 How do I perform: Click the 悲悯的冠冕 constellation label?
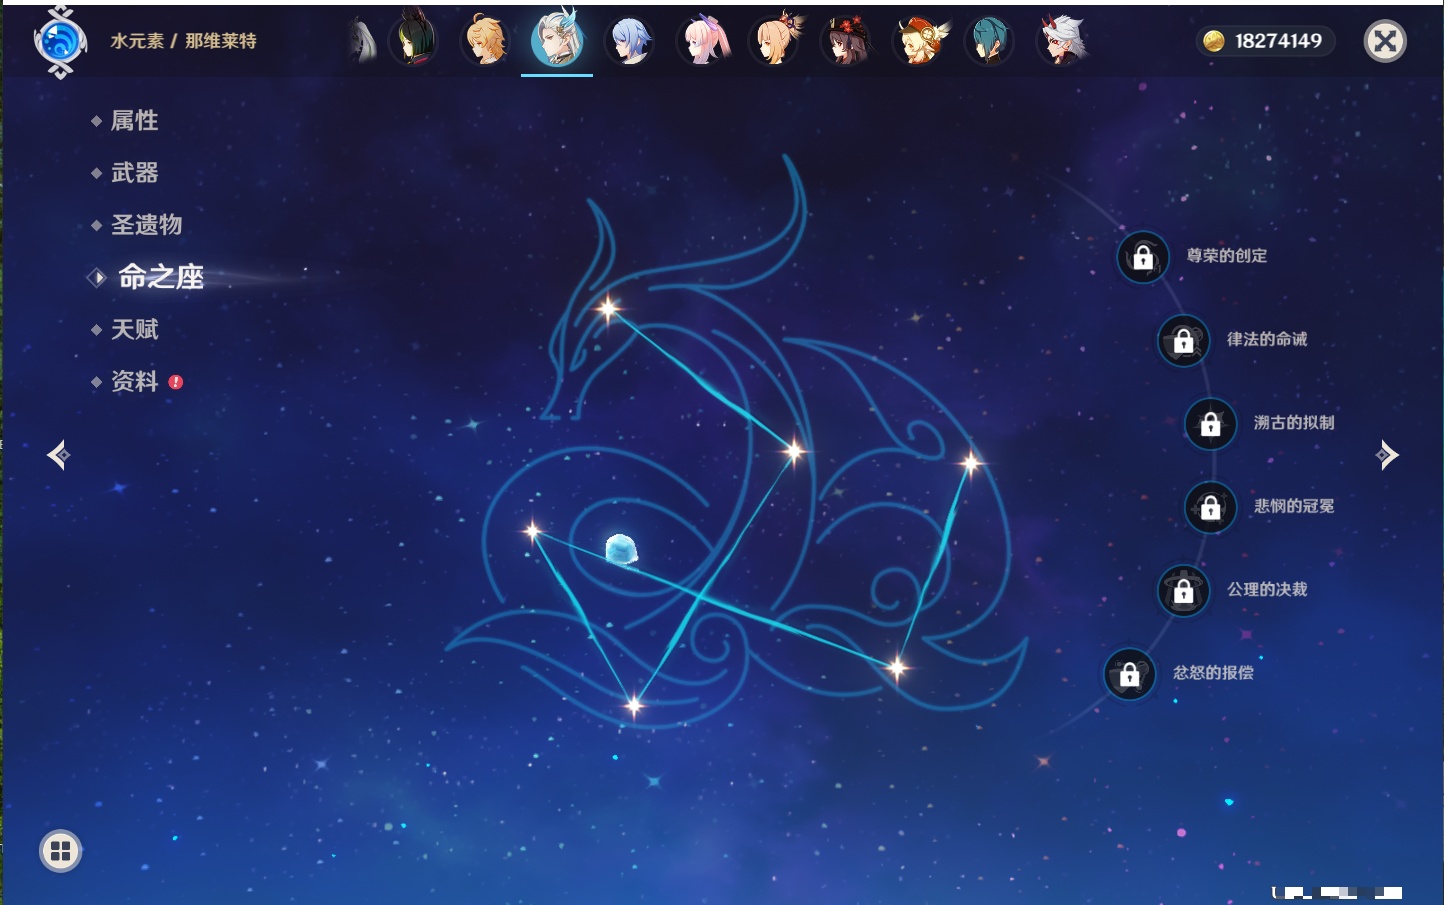point(1294,506)
